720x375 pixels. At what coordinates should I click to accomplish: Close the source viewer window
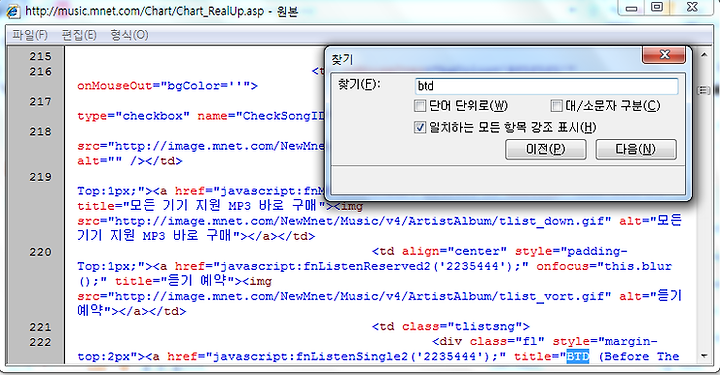[692, 7]
